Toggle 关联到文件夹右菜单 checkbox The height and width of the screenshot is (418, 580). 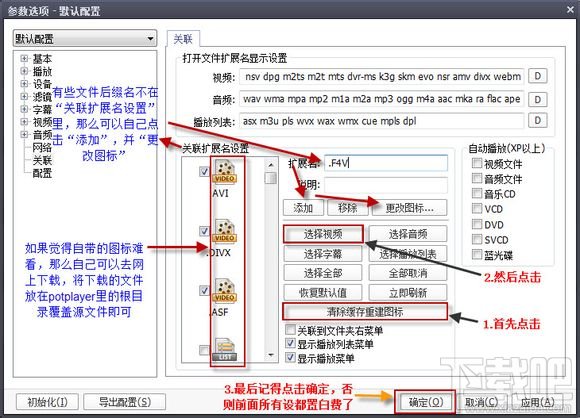(291, 330)
